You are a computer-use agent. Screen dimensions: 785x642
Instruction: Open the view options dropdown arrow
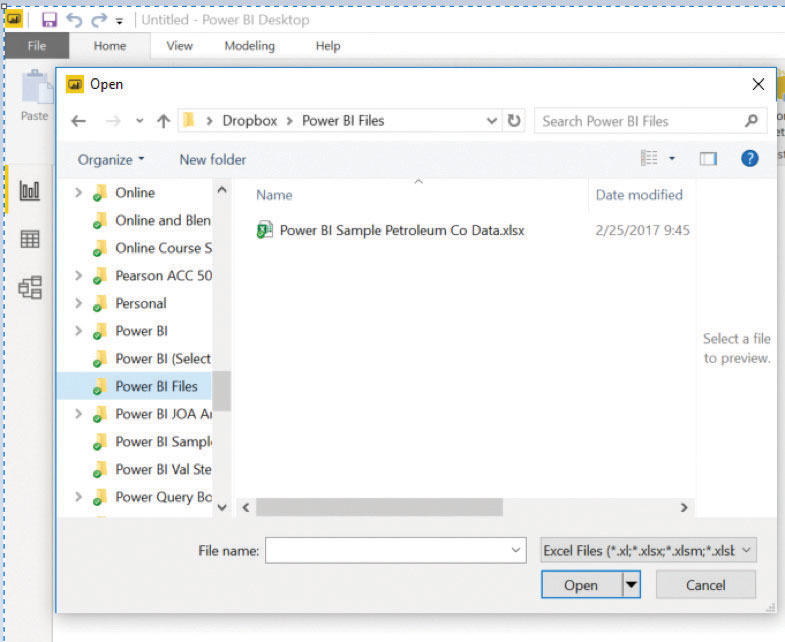tap(672, 159)
